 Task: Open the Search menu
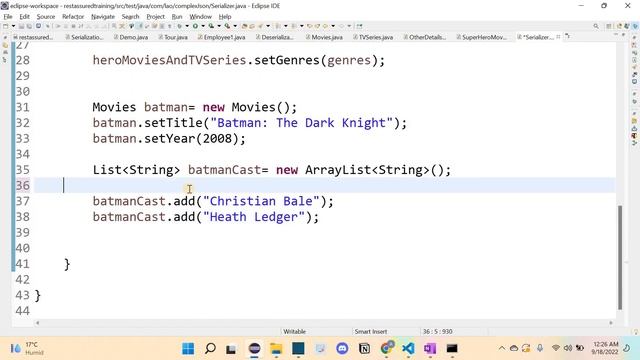tap(130, 17)
